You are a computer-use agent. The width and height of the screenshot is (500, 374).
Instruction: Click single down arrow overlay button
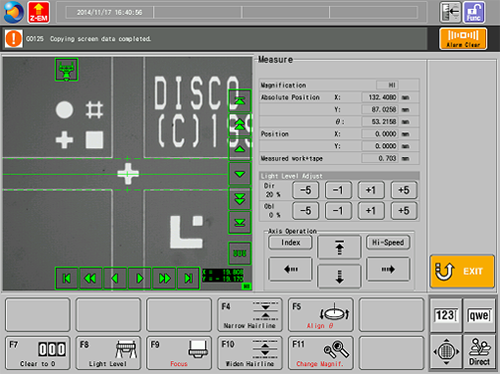click(240, 174)
